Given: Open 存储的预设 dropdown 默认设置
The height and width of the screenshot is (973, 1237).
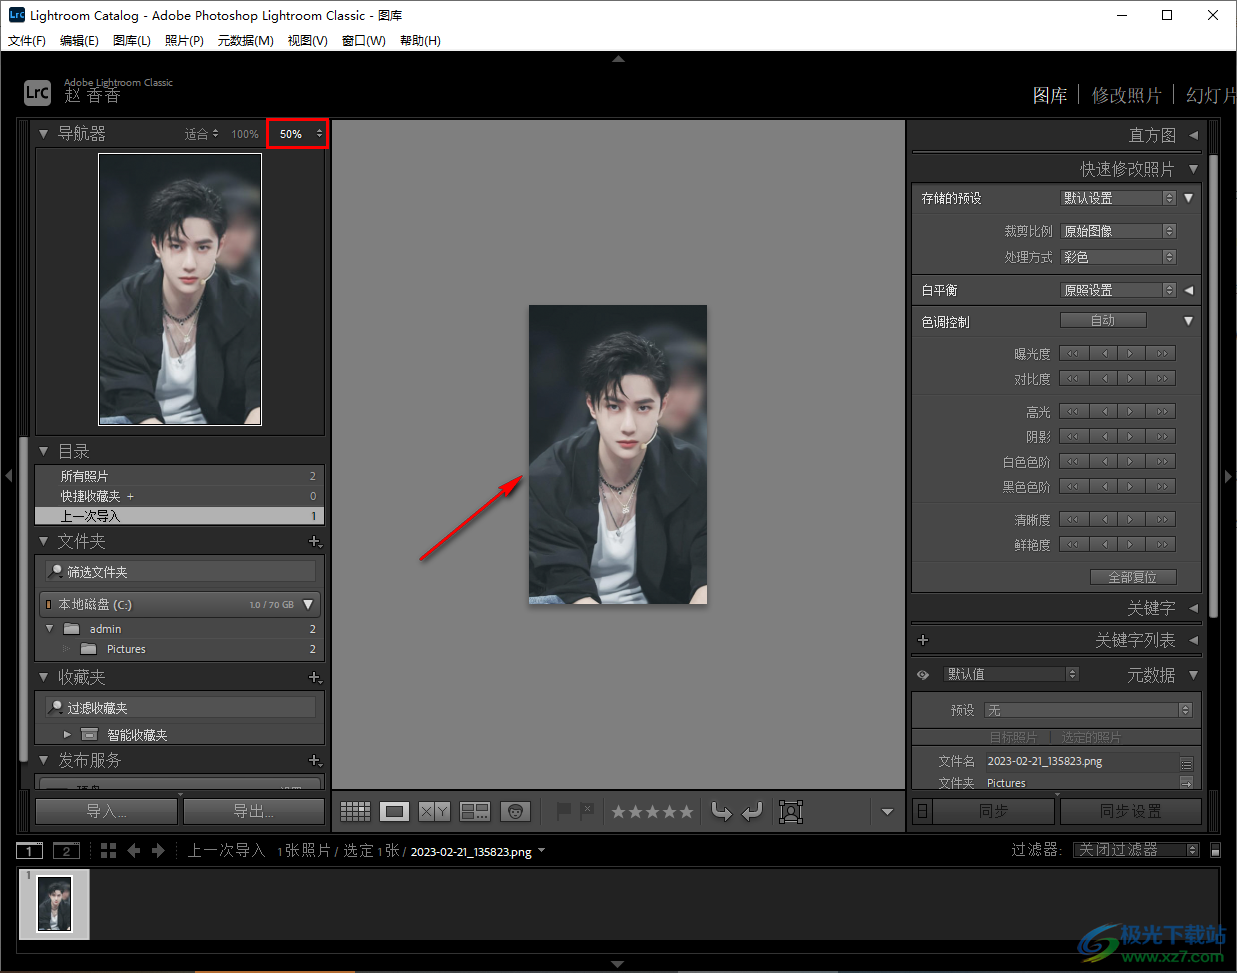Looking at the screenshot, I should pos(1118,198).
